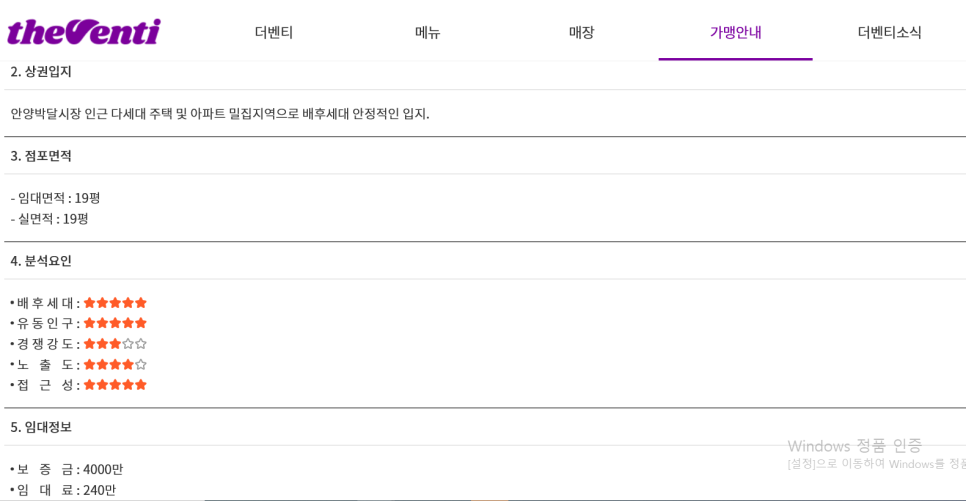Click the fifth star of 접근성 rating
The height and width of the screenshot is (501, 966).
point(141,385)
